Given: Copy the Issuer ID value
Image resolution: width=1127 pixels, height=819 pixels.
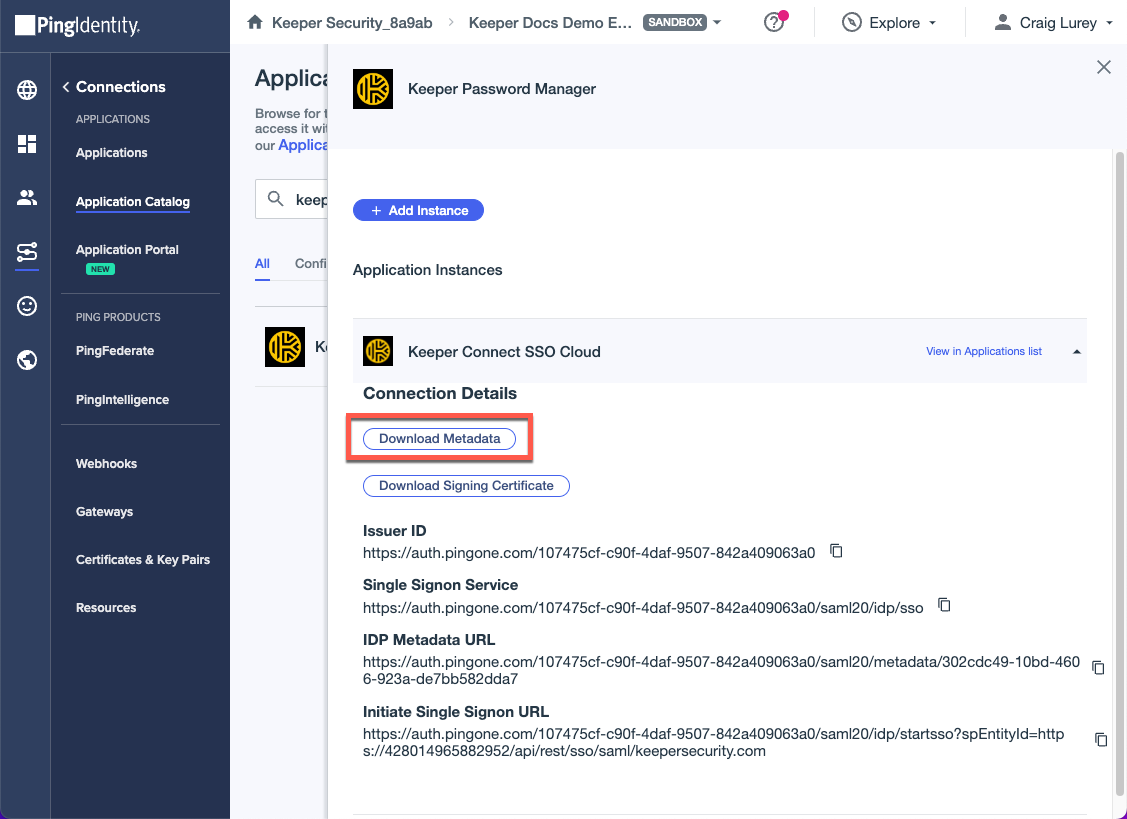Looking at the screenshot, I should point(836,551).
